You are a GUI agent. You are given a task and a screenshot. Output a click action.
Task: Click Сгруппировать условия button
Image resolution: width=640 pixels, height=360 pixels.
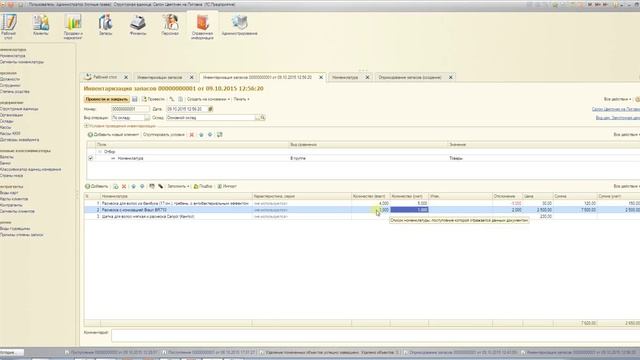click(164, 135)
